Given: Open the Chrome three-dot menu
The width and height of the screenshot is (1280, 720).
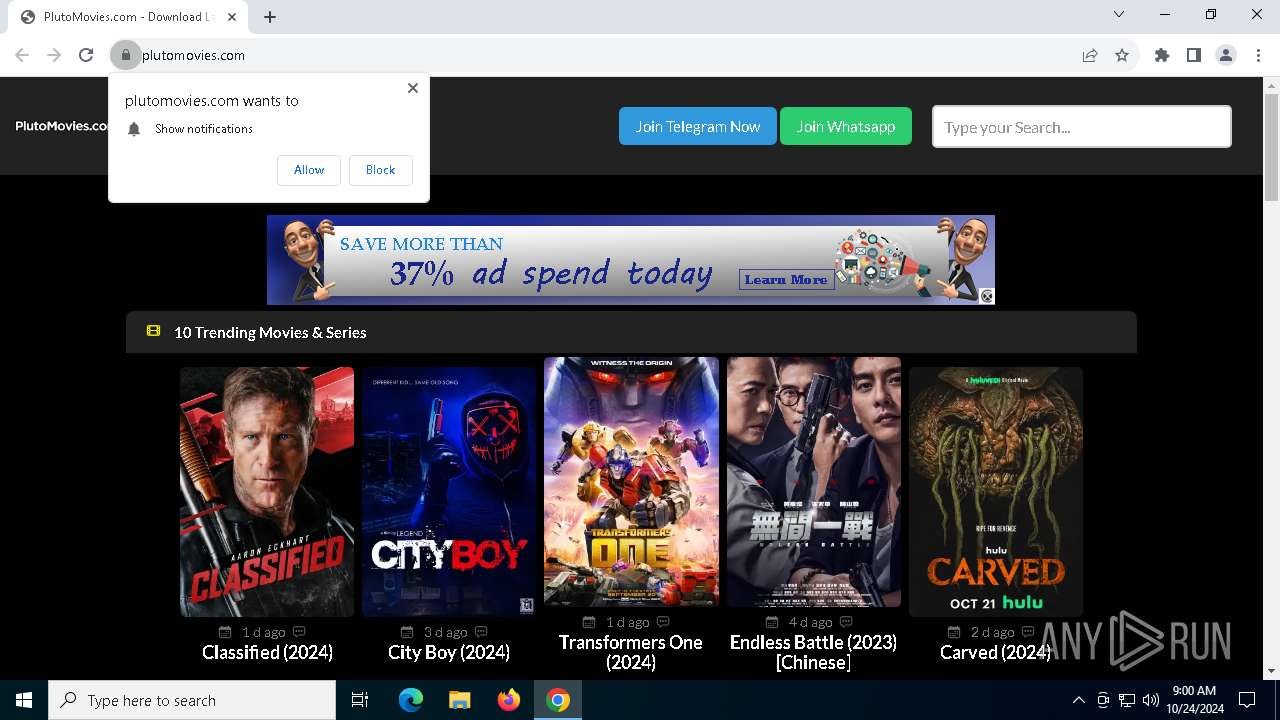Looking at the screenshot, I should pyautogui.click(x=1258, y=55).
